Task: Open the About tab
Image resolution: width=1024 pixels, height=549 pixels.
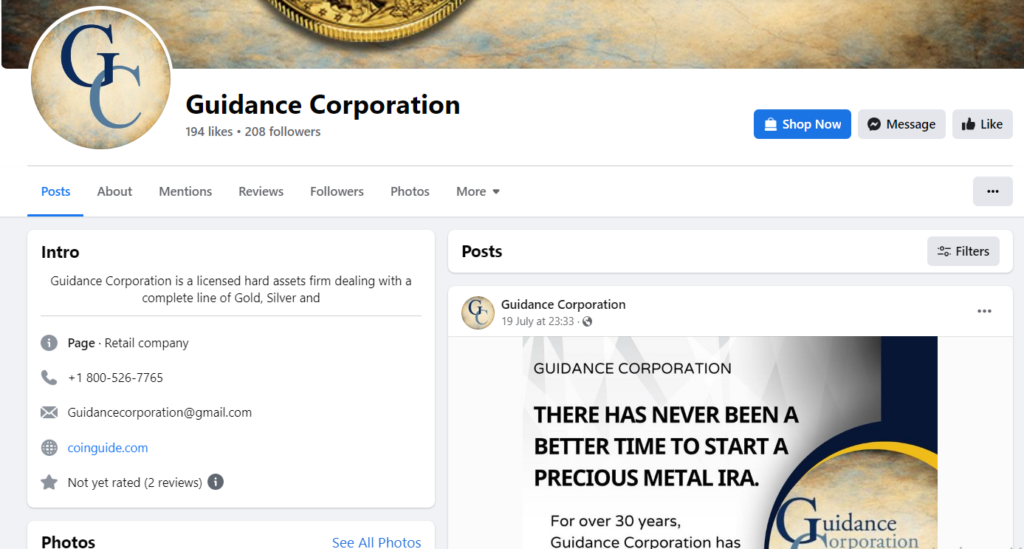Action: click(x=114, y=191)
